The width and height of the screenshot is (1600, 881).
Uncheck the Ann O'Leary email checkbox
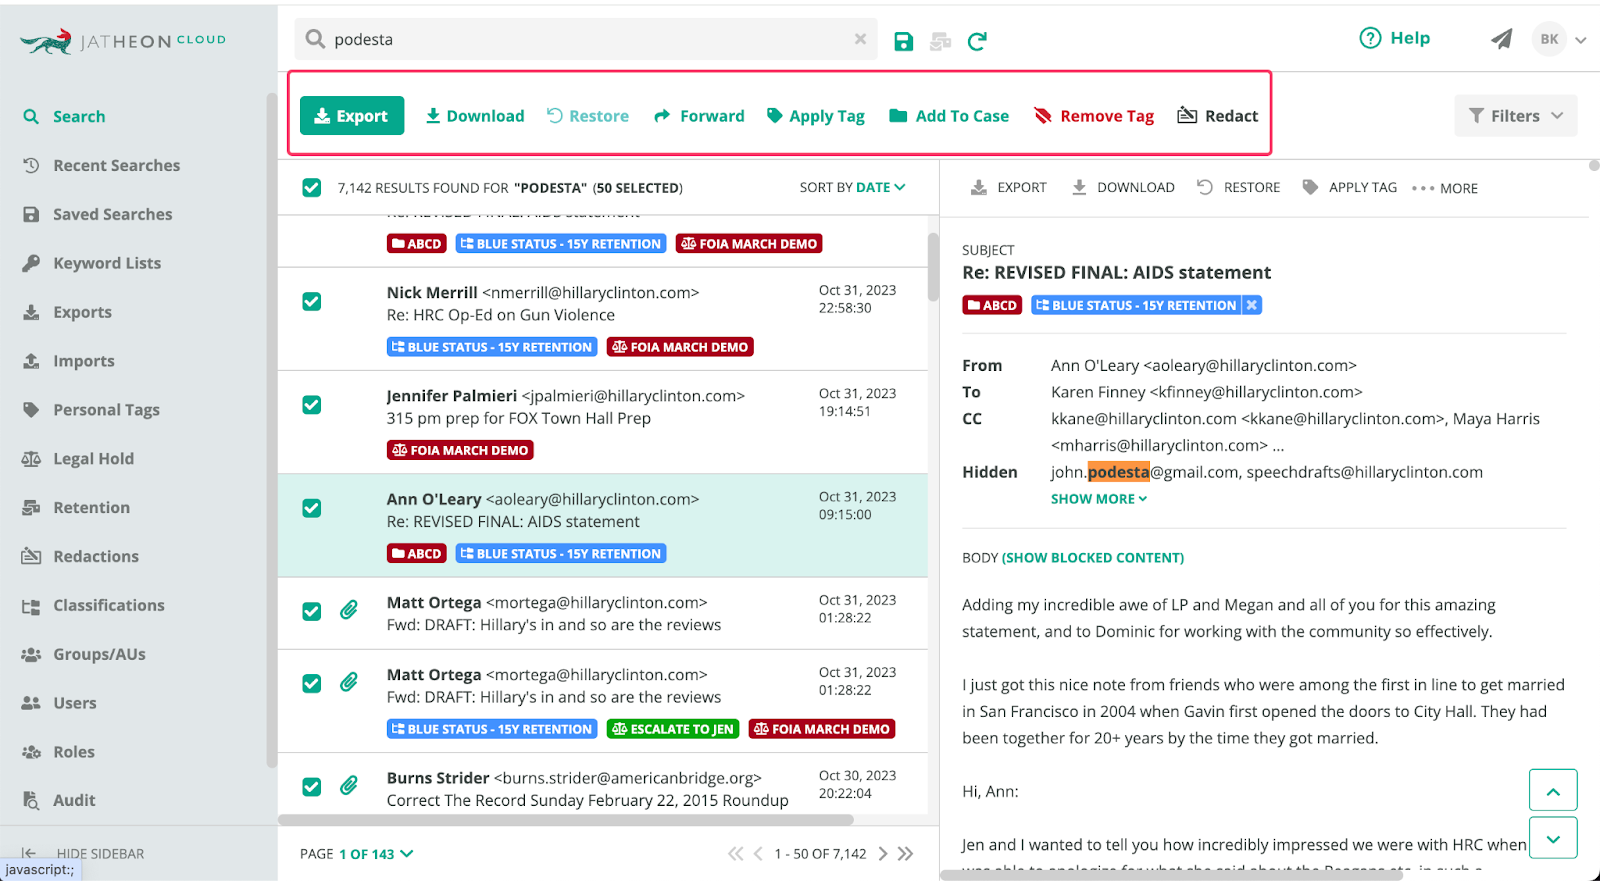[312, 508]
